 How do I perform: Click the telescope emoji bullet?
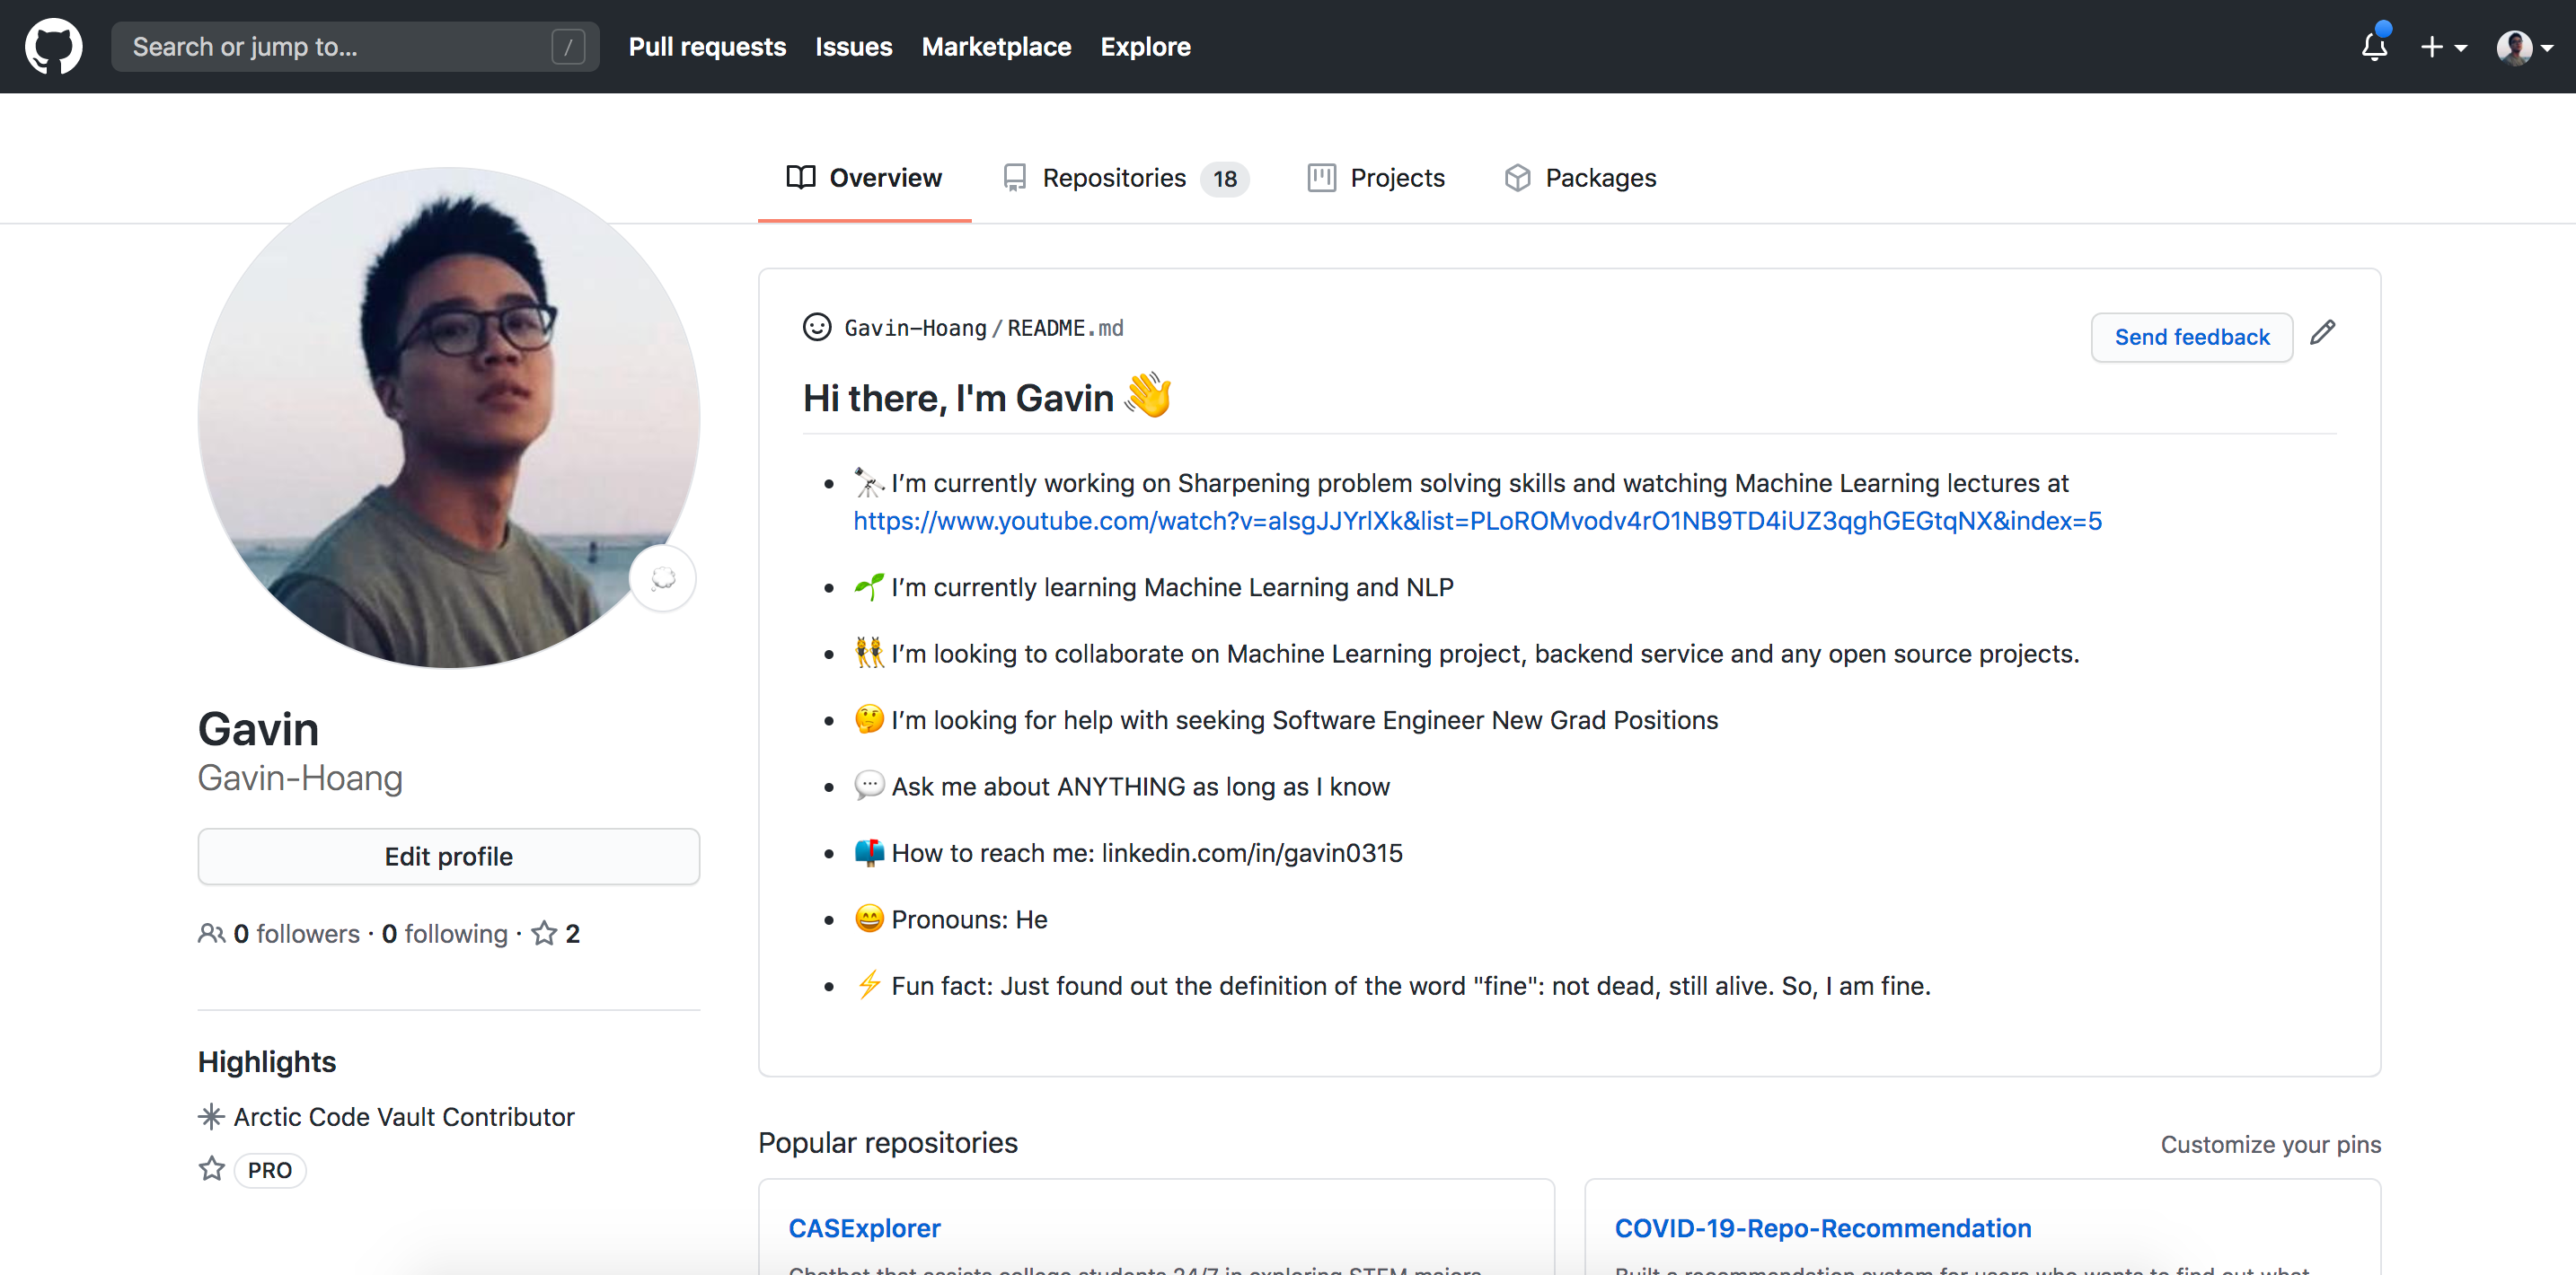tap(869, 482)
